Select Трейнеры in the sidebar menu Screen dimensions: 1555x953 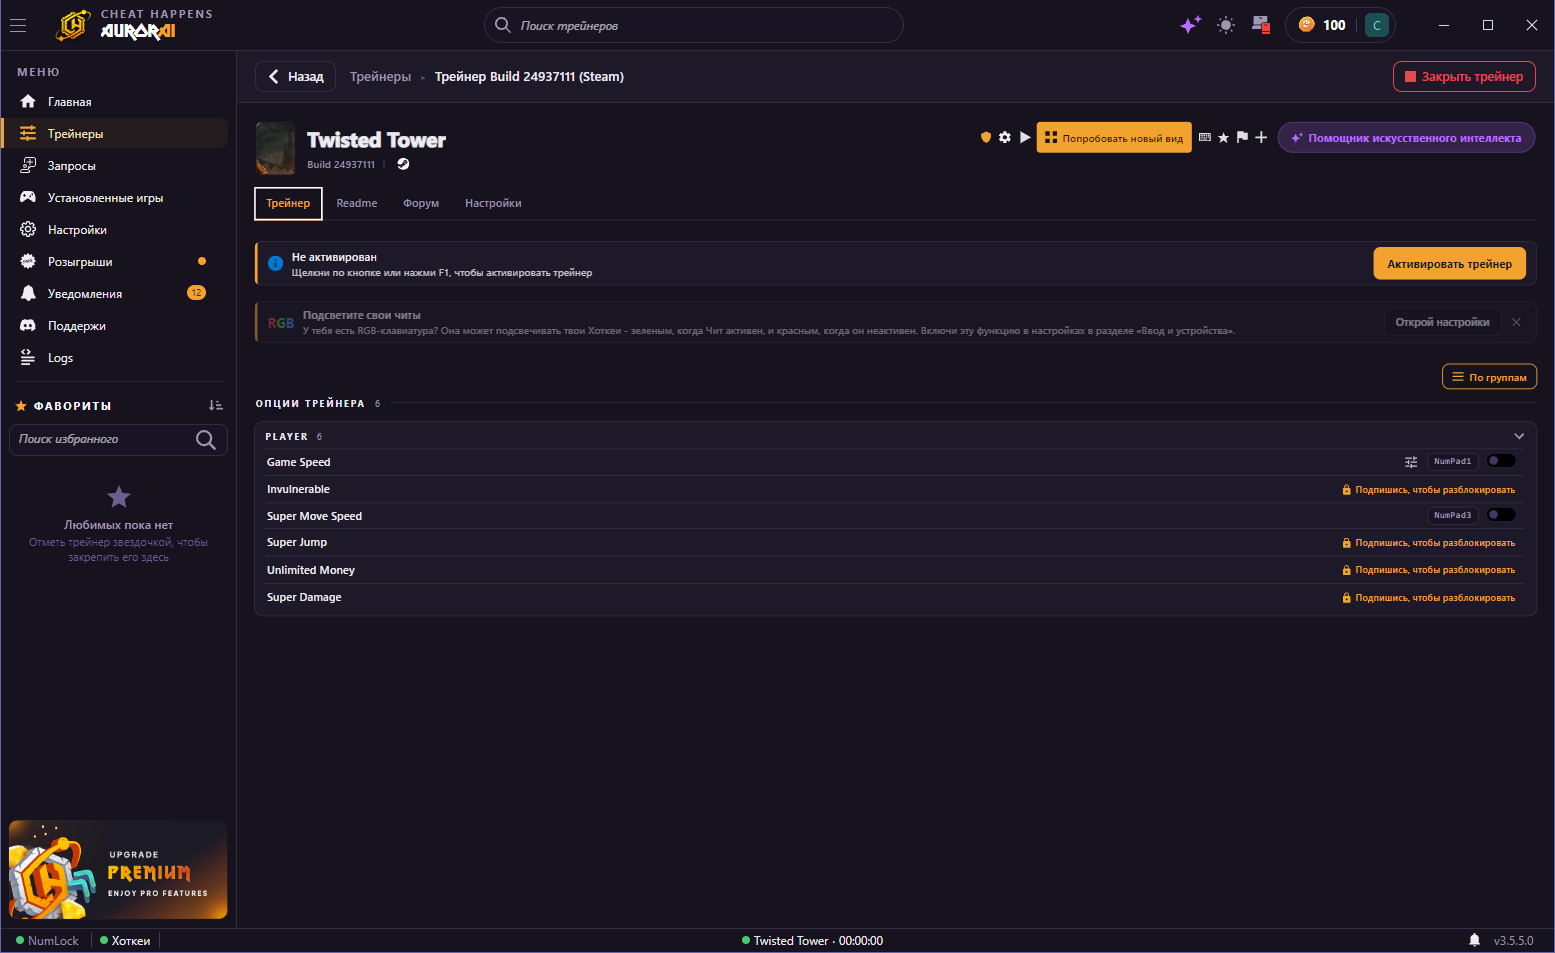click(115, 134)
